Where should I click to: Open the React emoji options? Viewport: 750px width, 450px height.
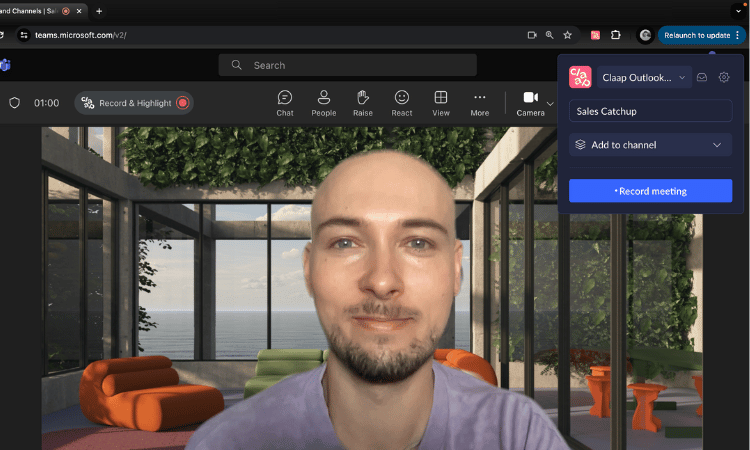tap(402, 103)
